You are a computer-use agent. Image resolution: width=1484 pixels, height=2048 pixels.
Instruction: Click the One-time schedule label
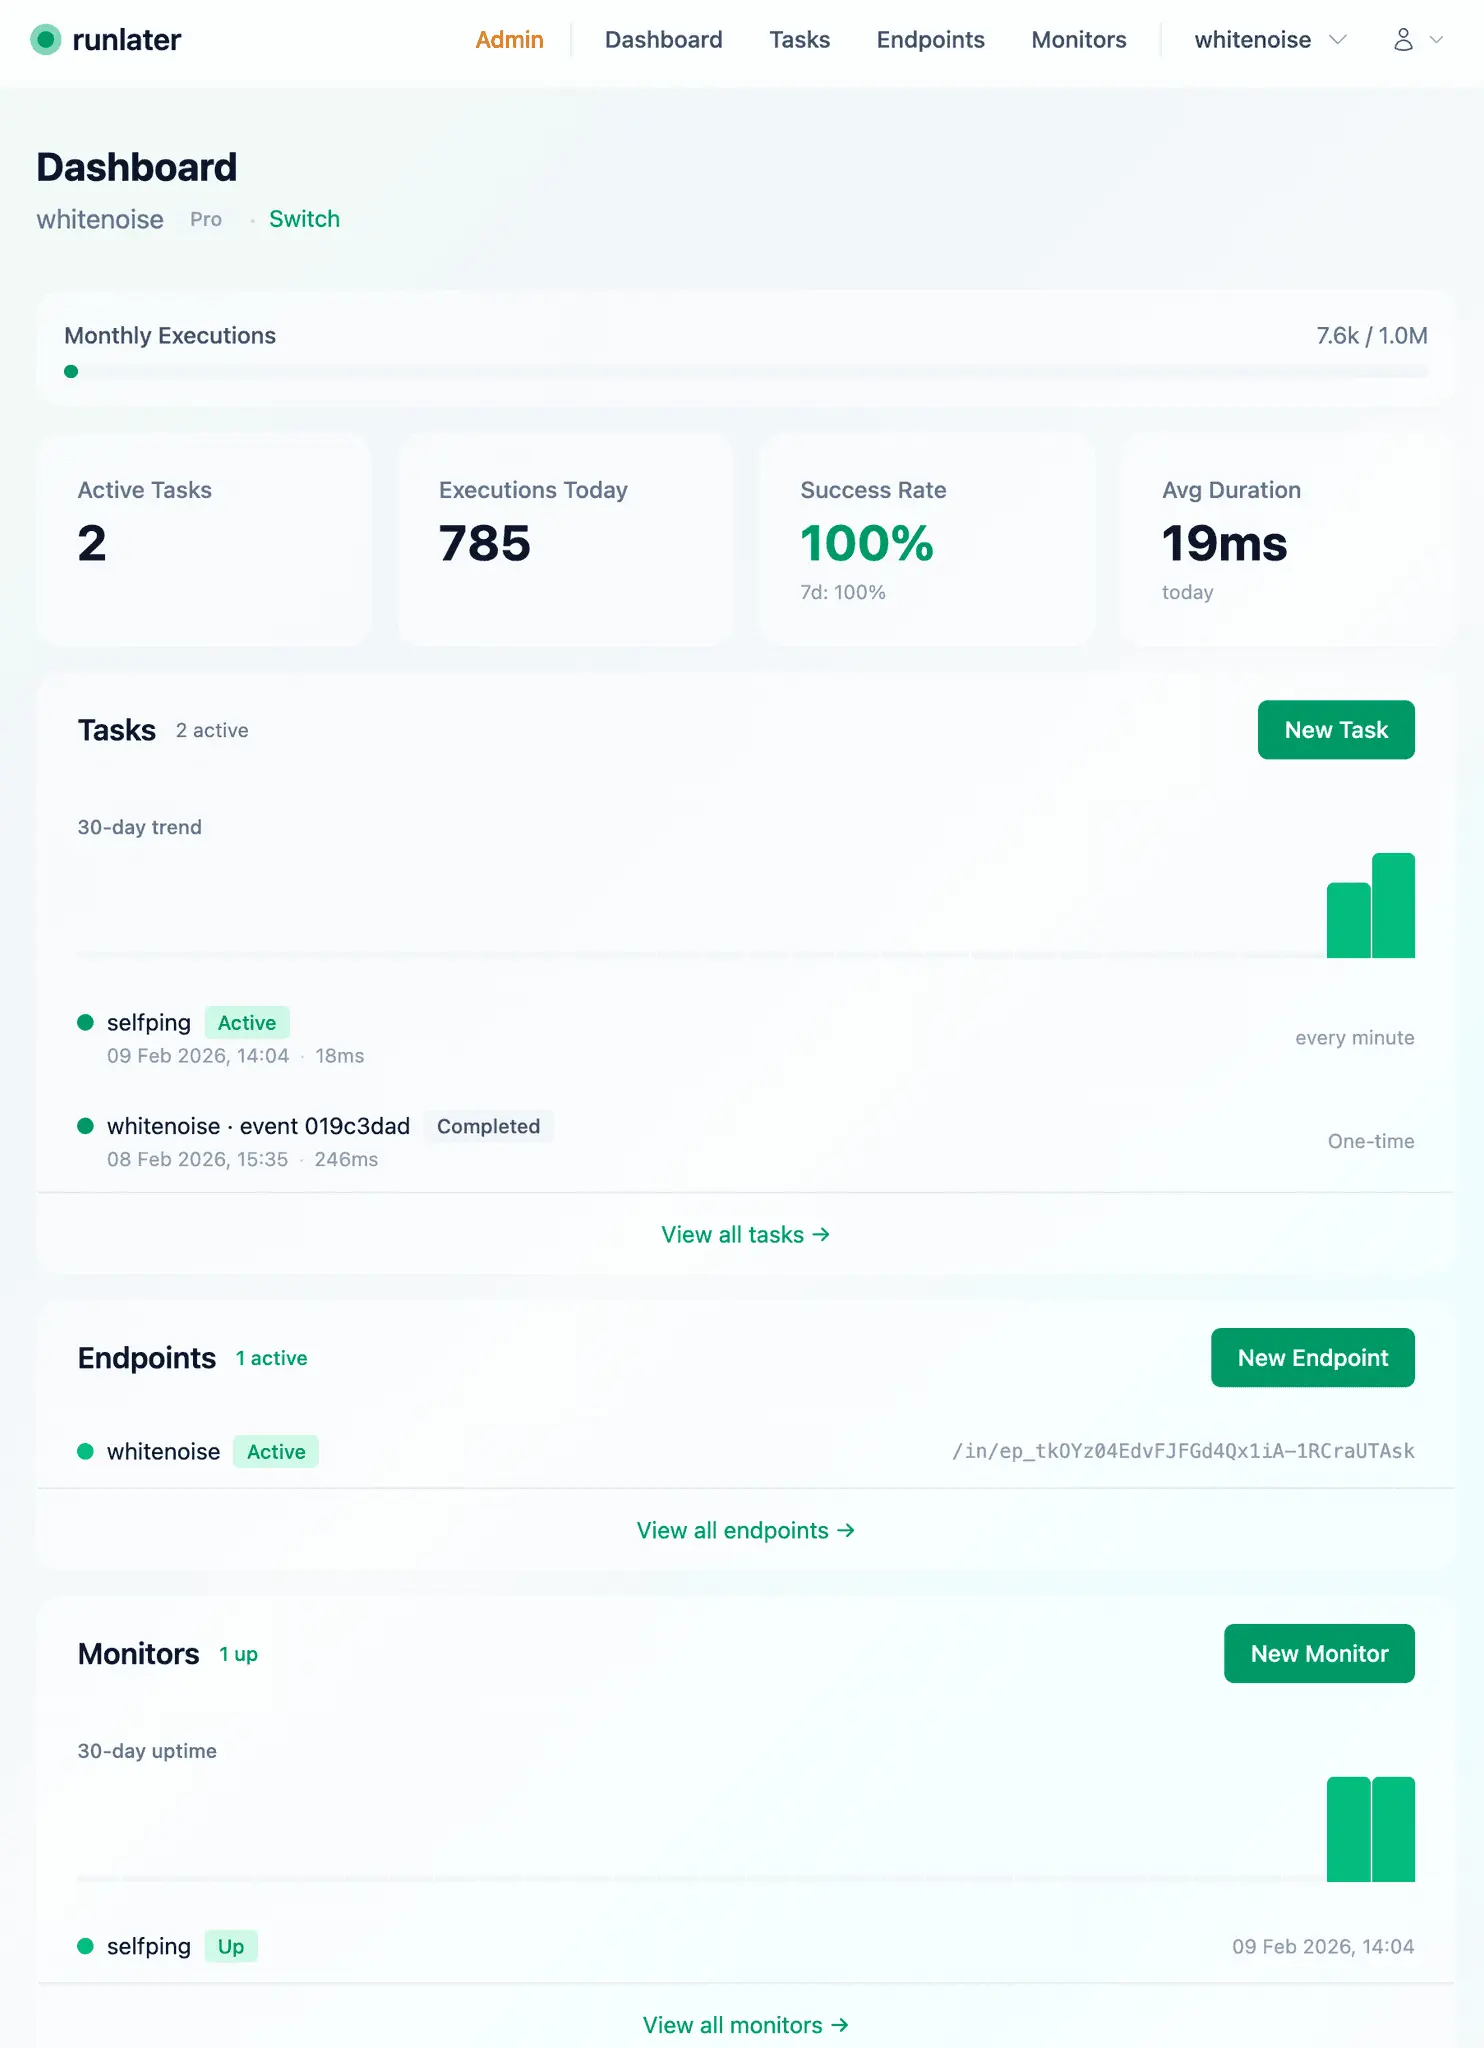coord(1370,1142)
